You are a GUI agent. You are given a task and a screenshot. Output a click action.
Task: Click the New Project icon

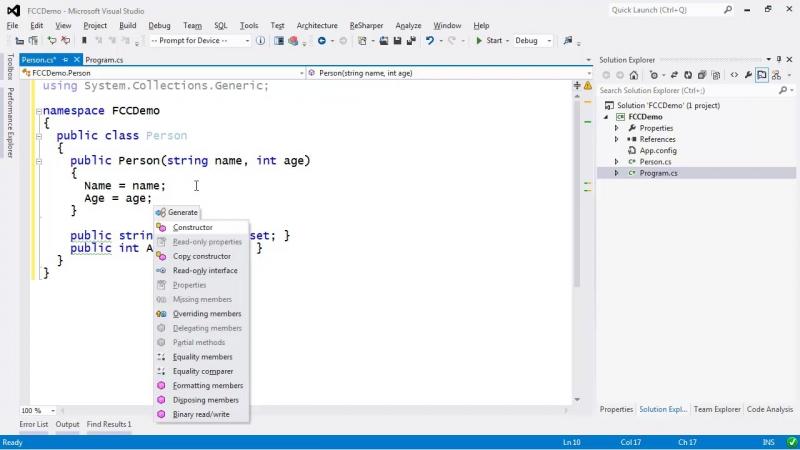tap(362, 40)
